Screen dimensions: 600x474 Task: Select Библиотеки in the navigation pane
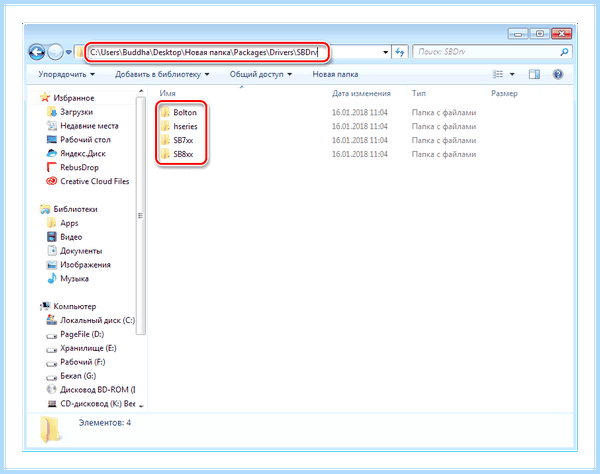pos(75,209)
